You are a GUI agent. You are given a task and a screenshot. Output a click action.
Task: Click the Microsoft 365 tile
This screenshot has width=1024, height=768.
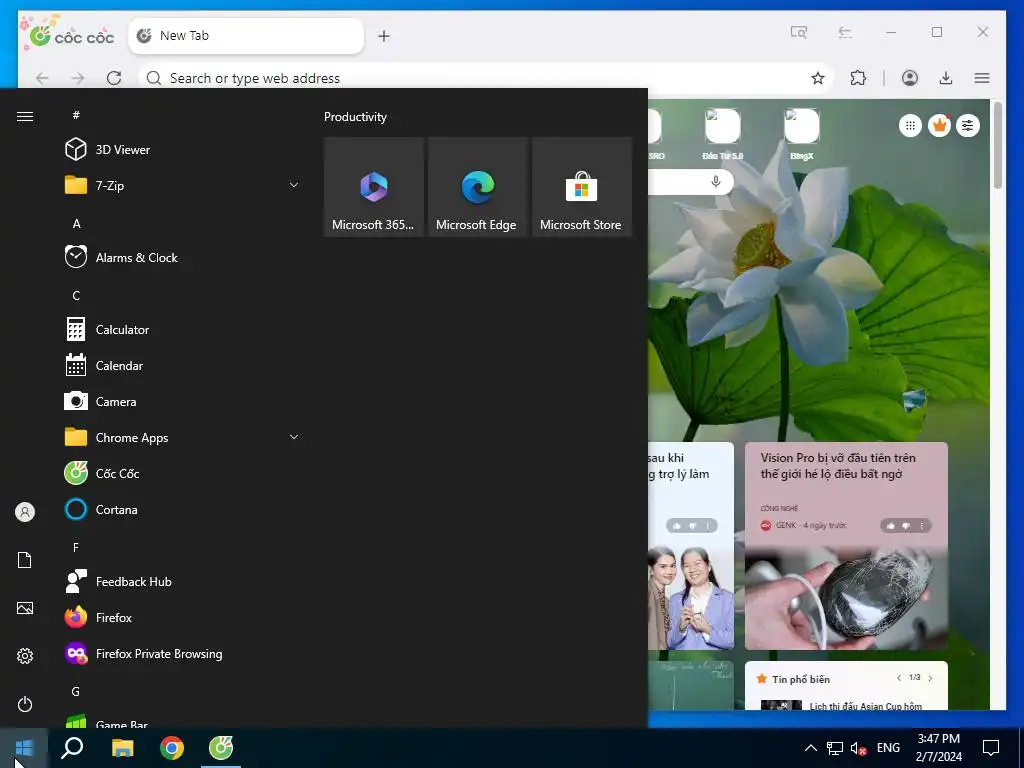tap(374, 187)
